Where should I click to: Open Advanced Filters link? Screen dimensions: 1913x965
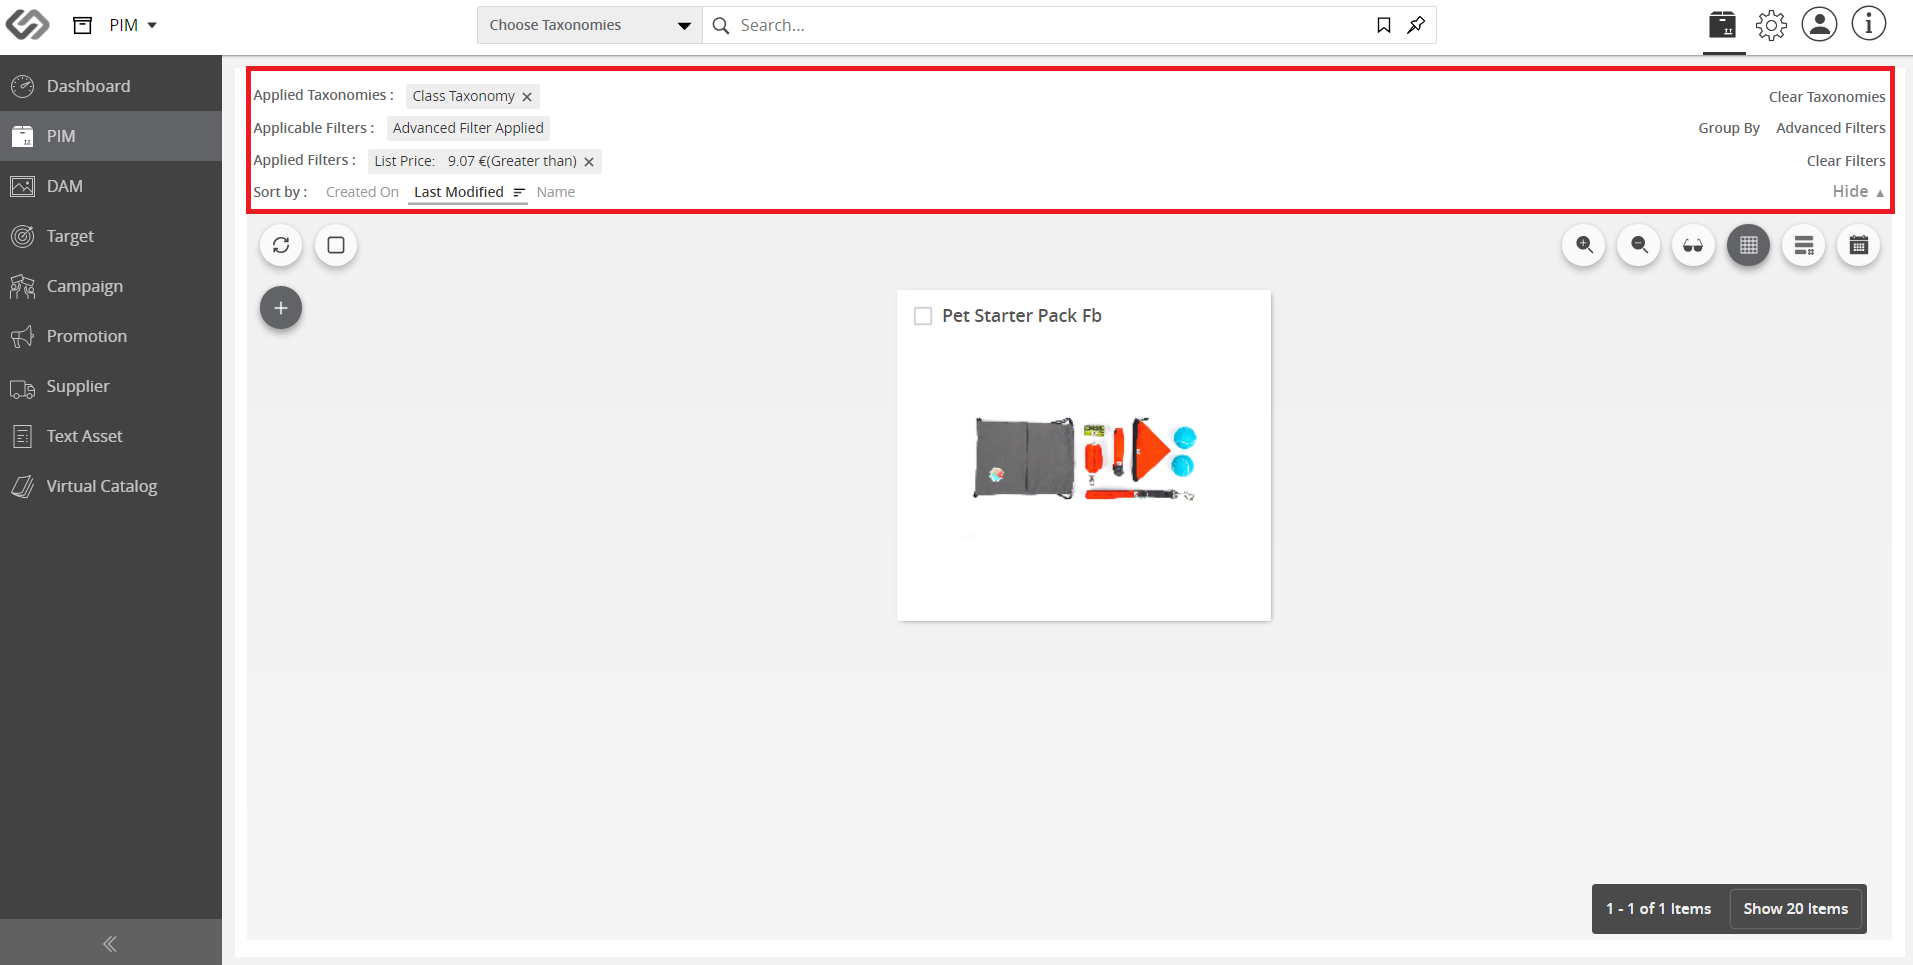pos(1831,128)
